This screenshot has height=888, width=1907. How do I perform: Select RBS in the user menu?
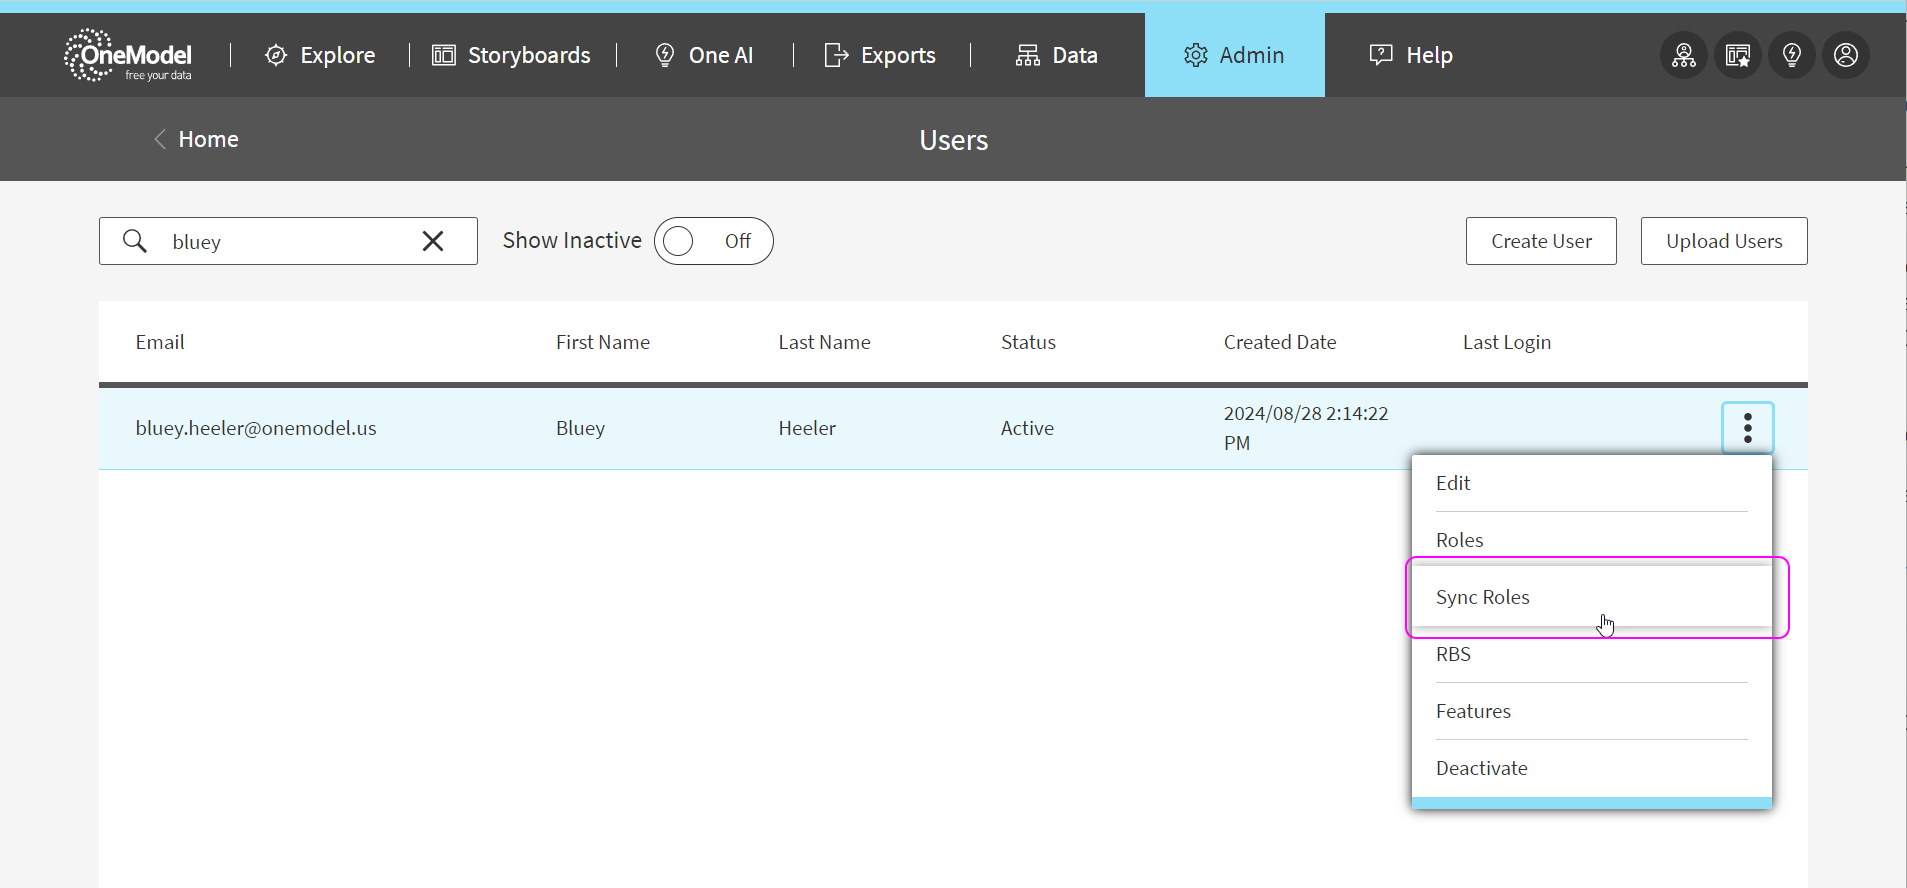[x=1592, y=654]
